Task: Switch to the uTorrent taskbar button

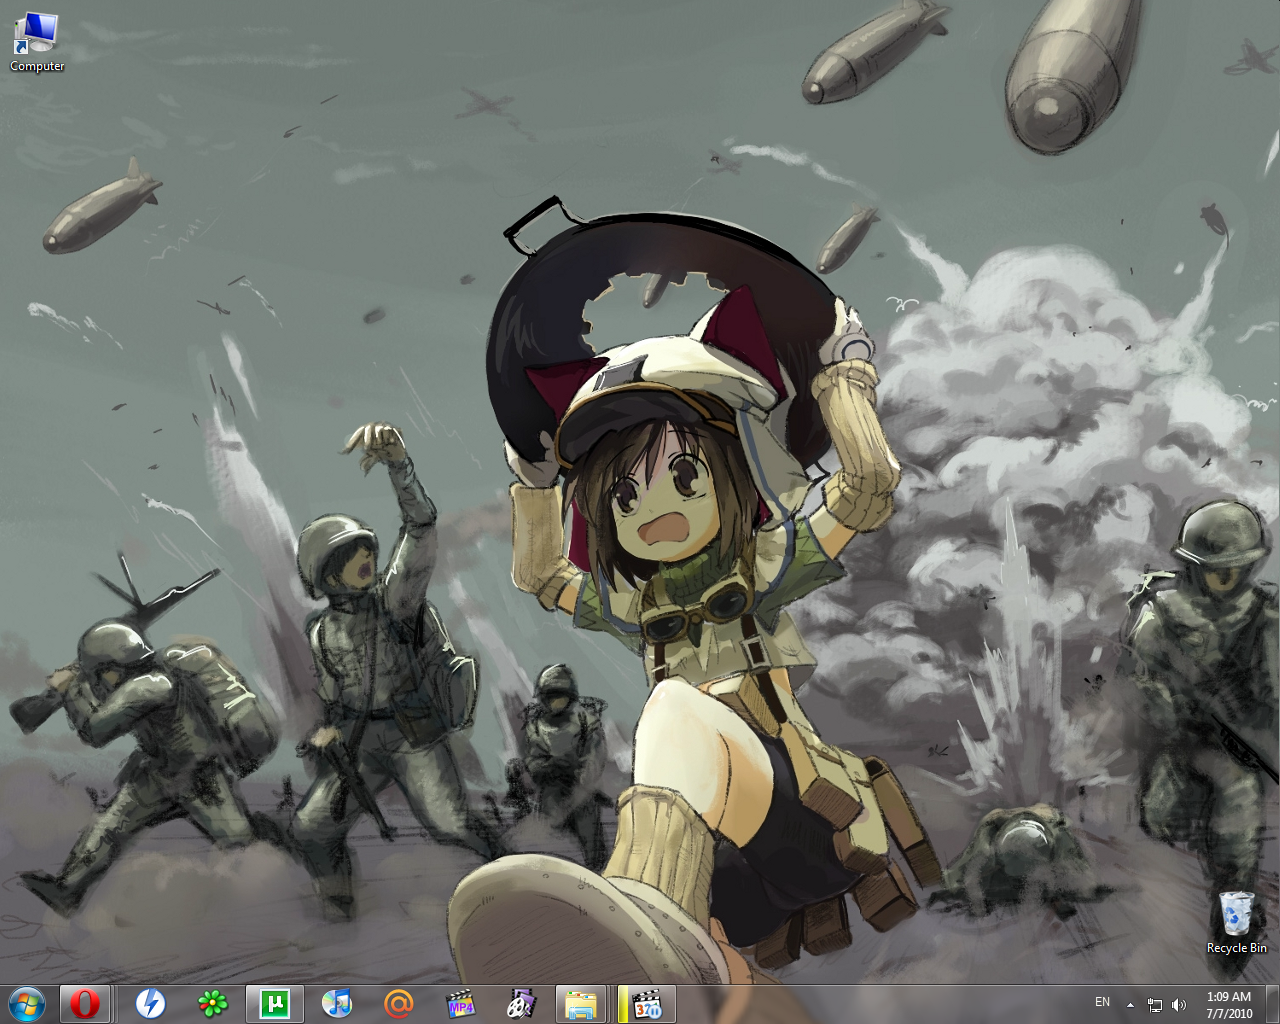Action: tap(274, 1003)
